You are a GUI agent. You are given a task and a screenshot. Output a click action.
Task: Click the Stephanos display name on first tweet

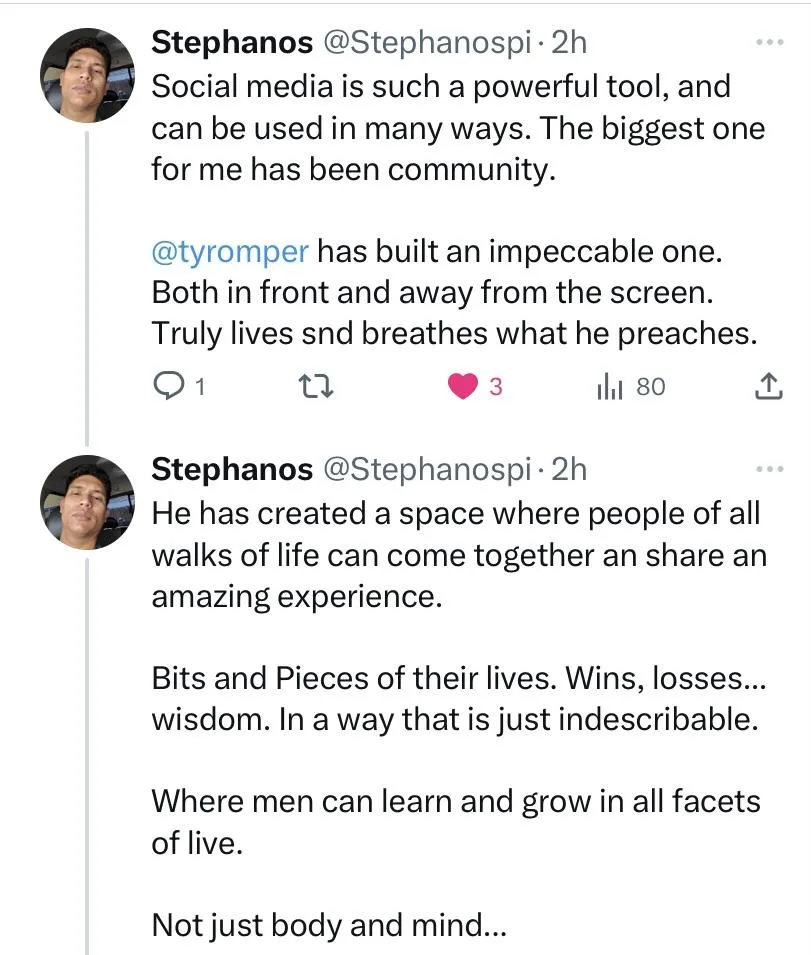tap(229, 42)
